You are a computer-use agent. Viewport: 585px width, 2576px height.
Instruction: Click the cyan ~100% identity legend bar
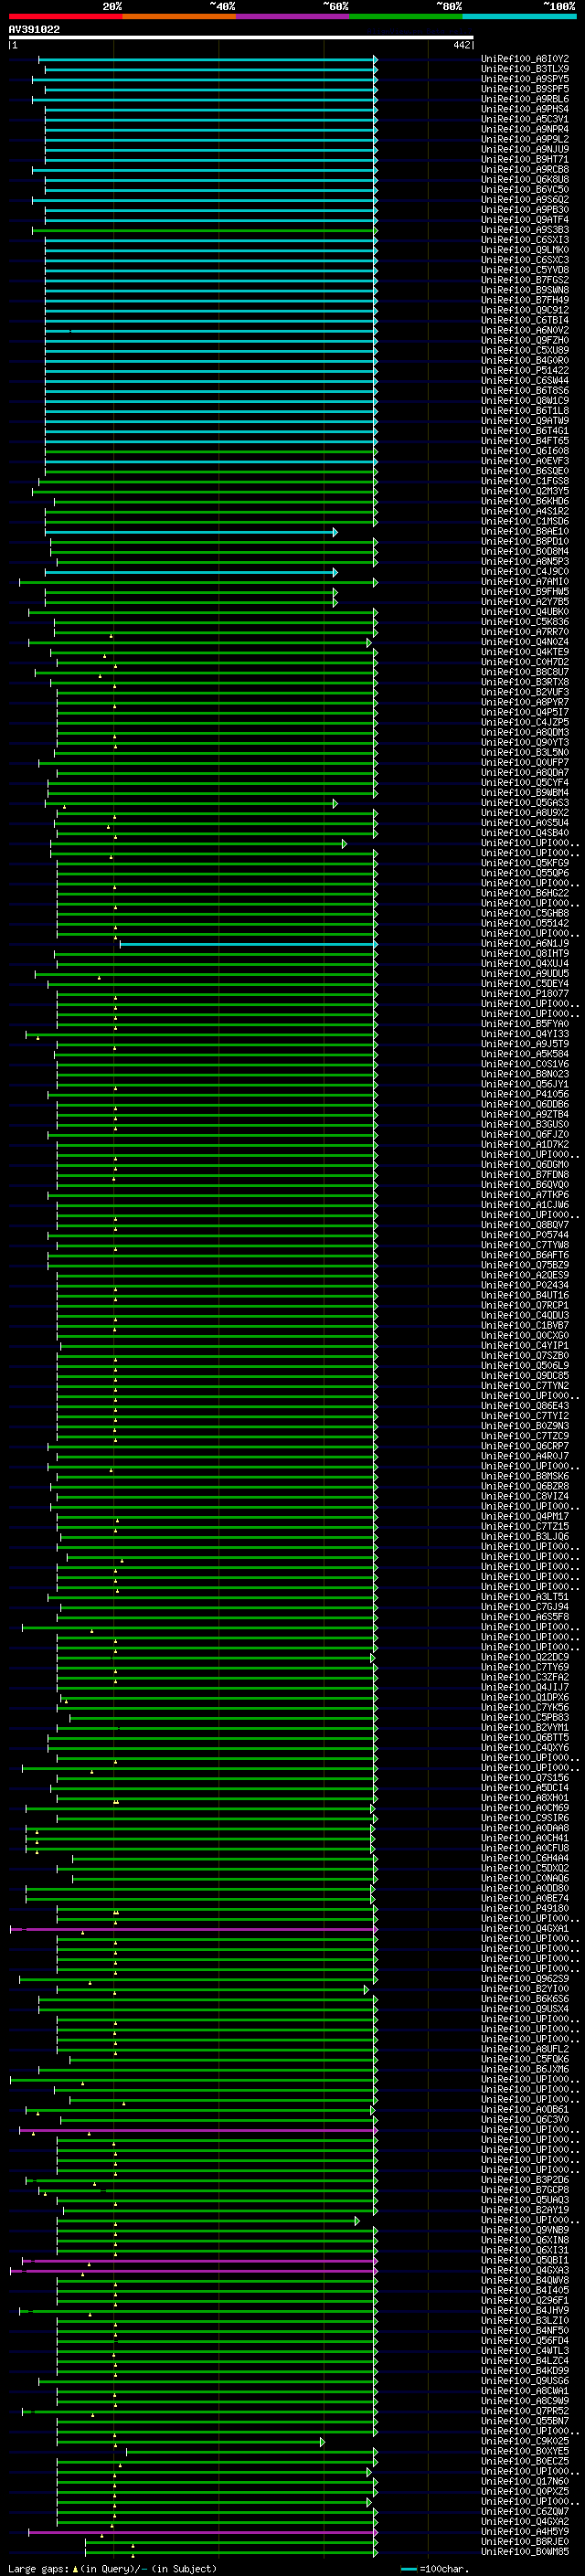click(x=520, y=16)
